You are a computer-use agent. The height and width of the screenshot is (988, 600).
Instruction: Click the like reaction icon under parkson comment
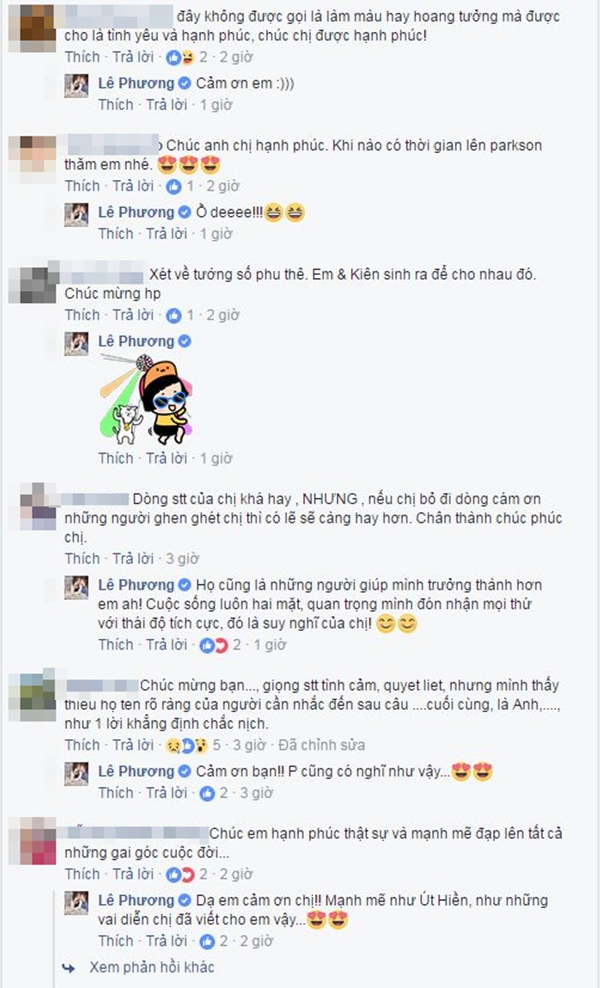[x=173, y=187]
